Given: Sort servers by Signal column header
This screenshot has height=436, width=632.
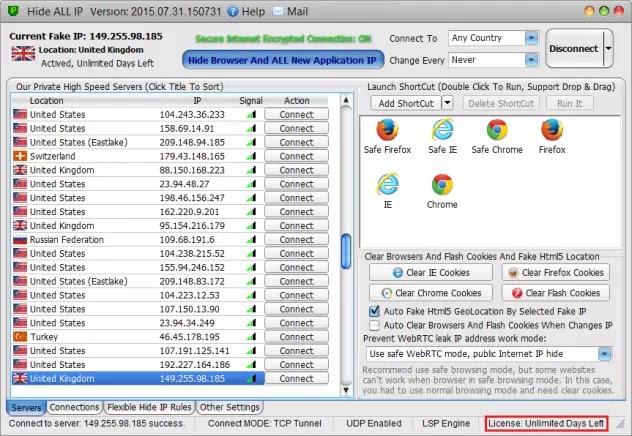Looking at the screenshot, I should 251,101.
